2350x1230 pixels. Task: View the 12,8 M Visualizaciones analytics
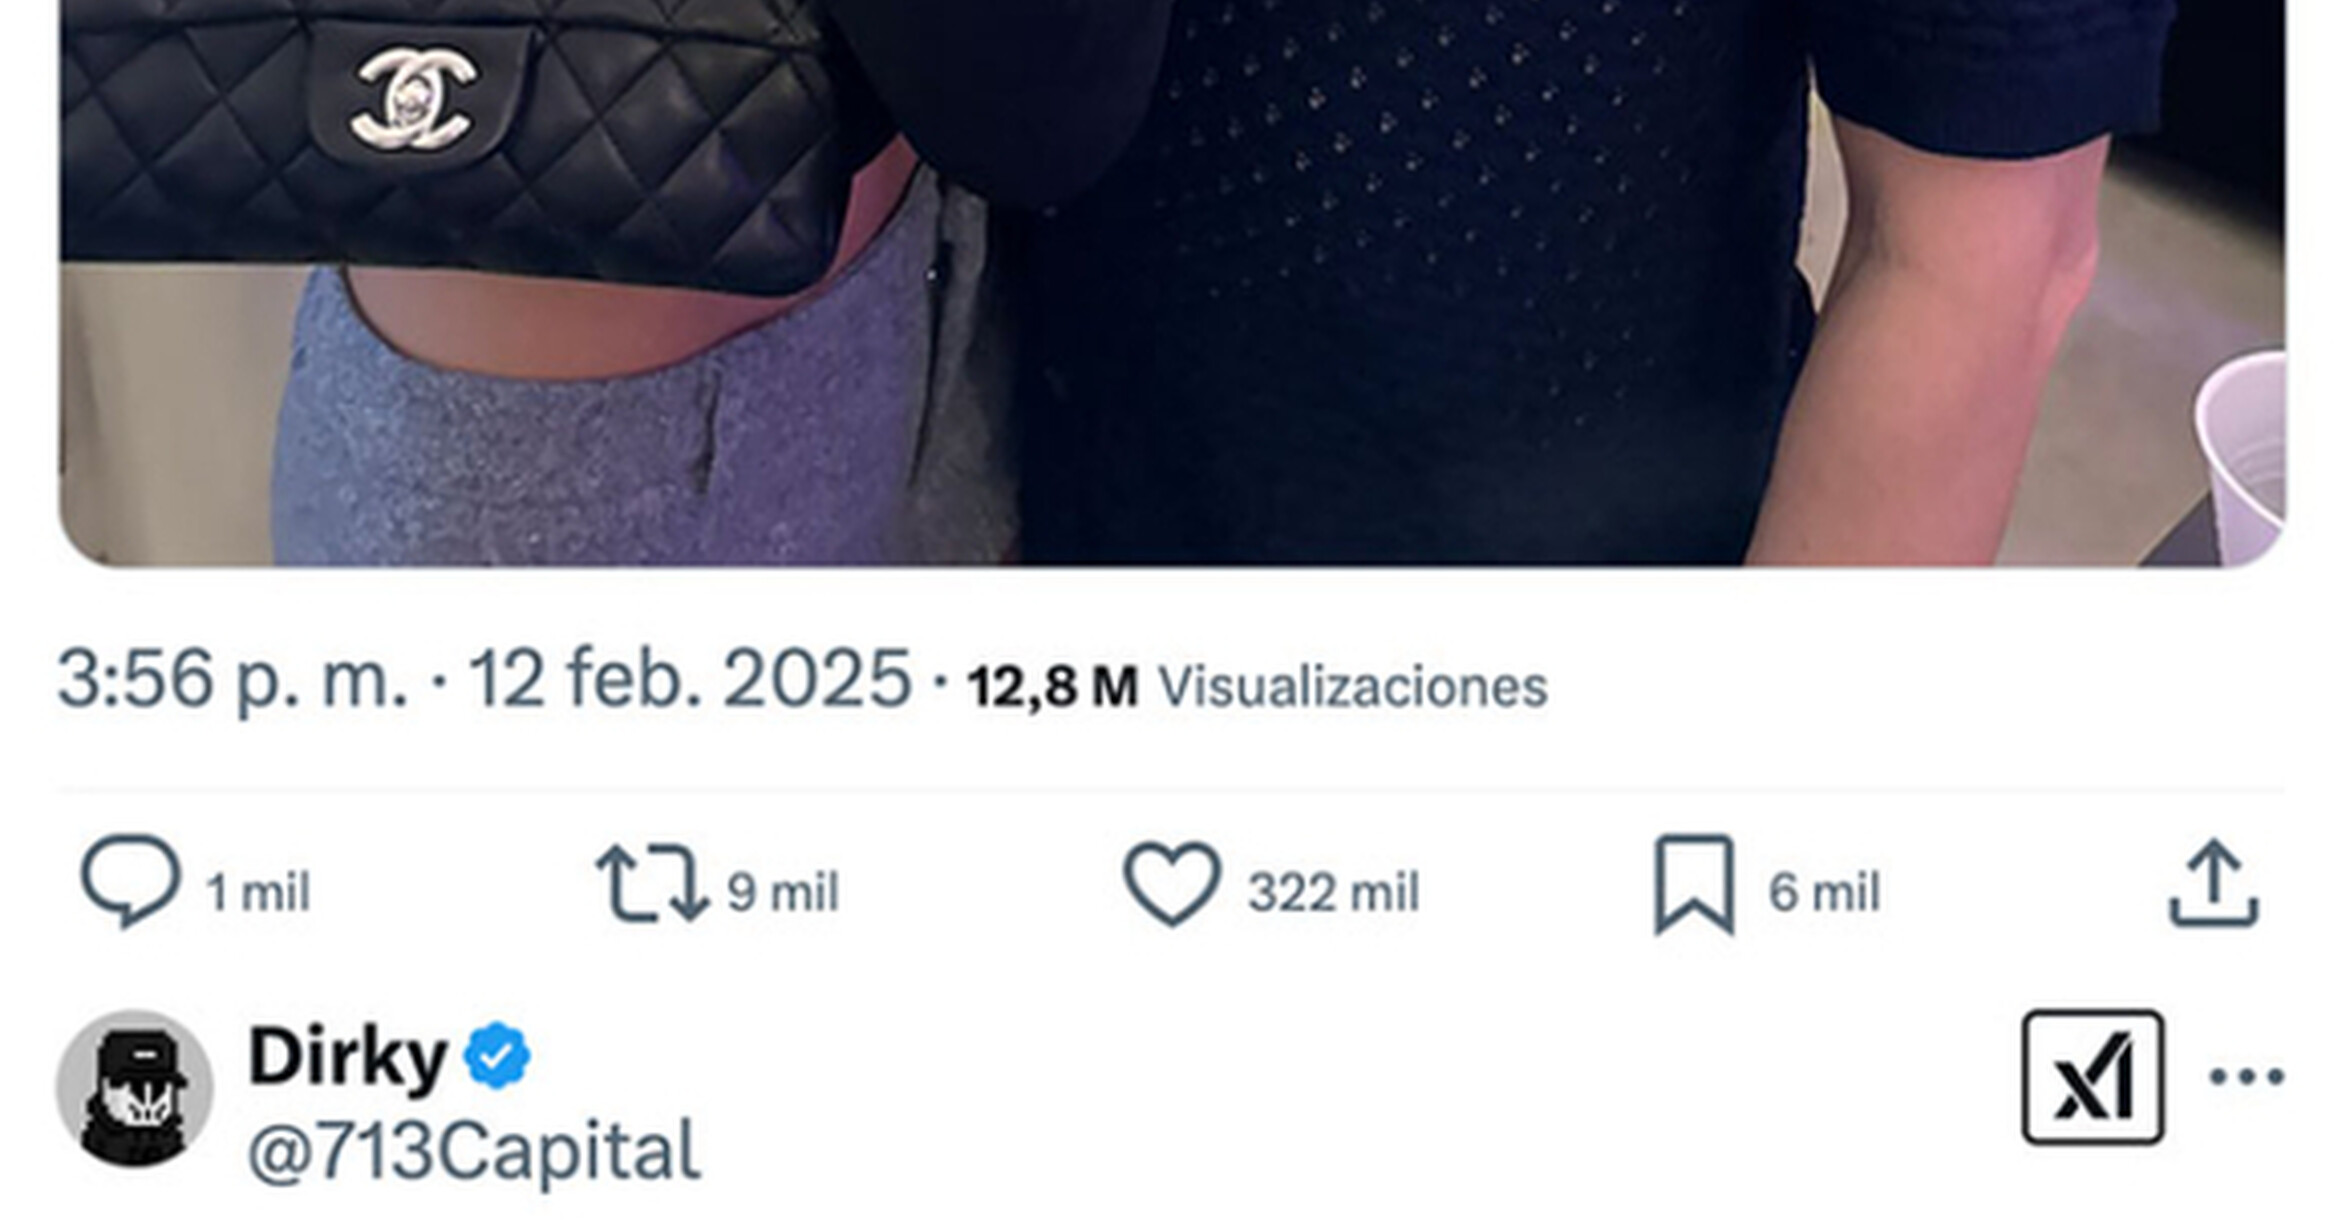(x=1257, y=686)
